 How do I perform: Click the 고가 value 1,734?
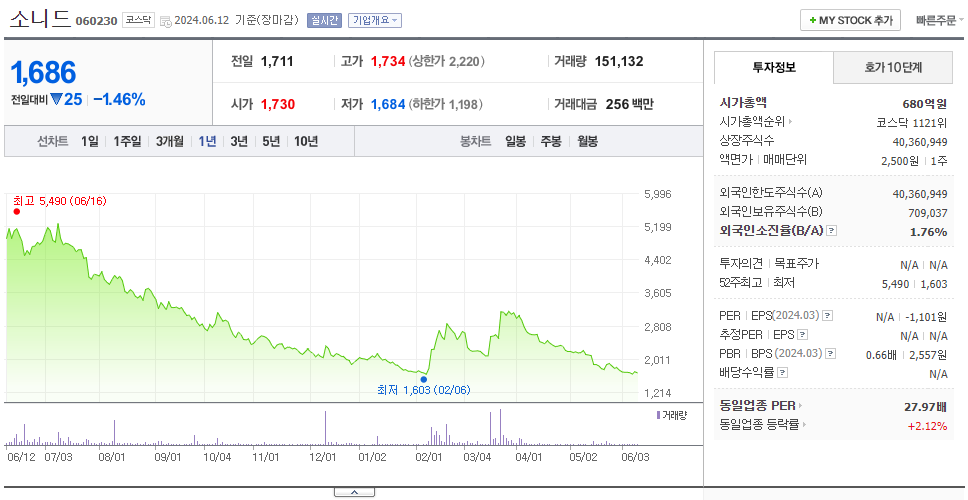[388, 61]
